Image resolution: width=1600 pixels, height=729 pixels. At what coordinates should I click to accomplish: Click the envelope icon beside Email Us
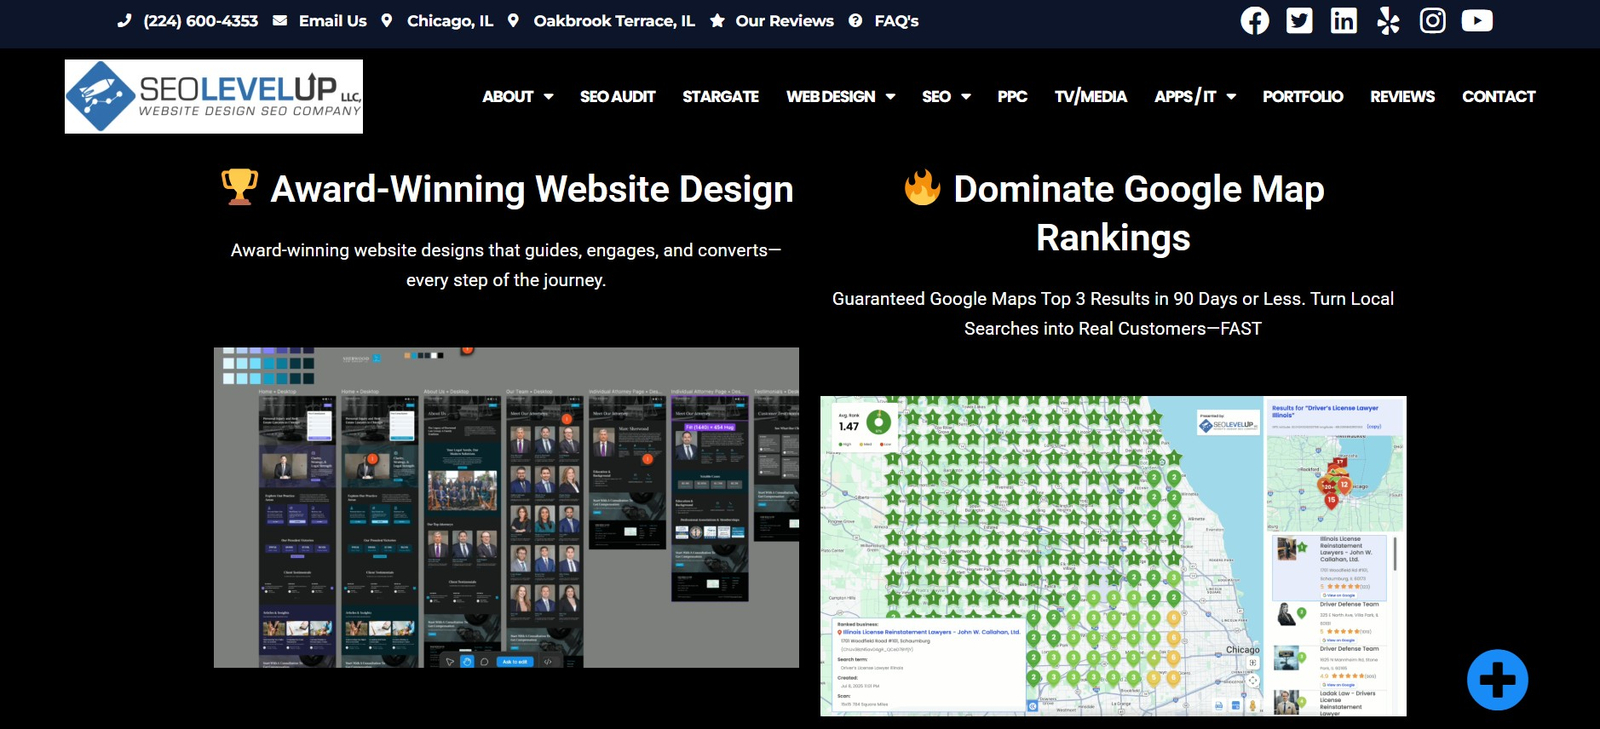coord(280,21)
